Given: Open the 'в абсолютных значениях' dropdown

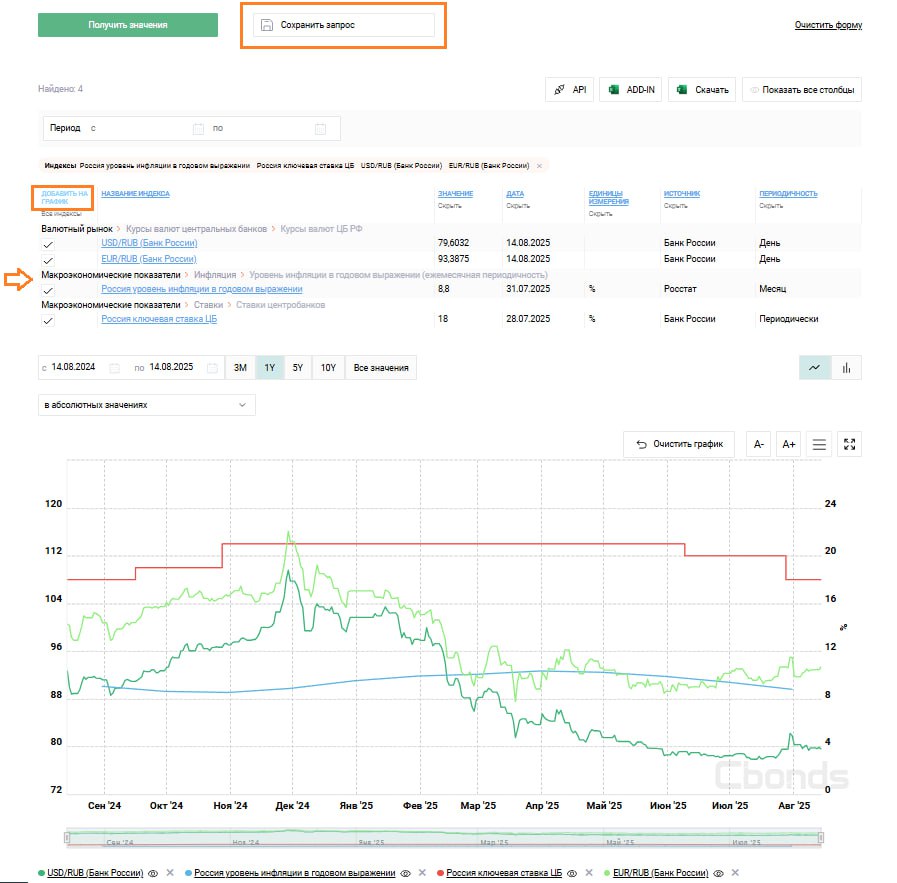Looking at the screenshot, I should 146,405.
